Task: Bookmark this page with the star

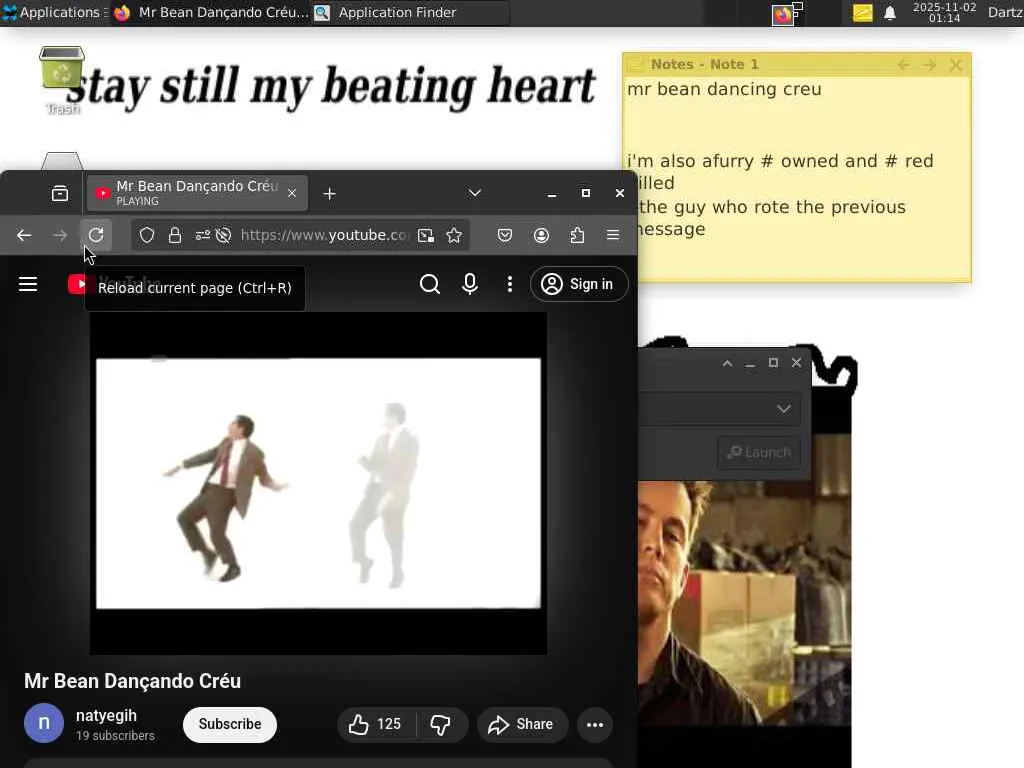Action: [454, 235]
